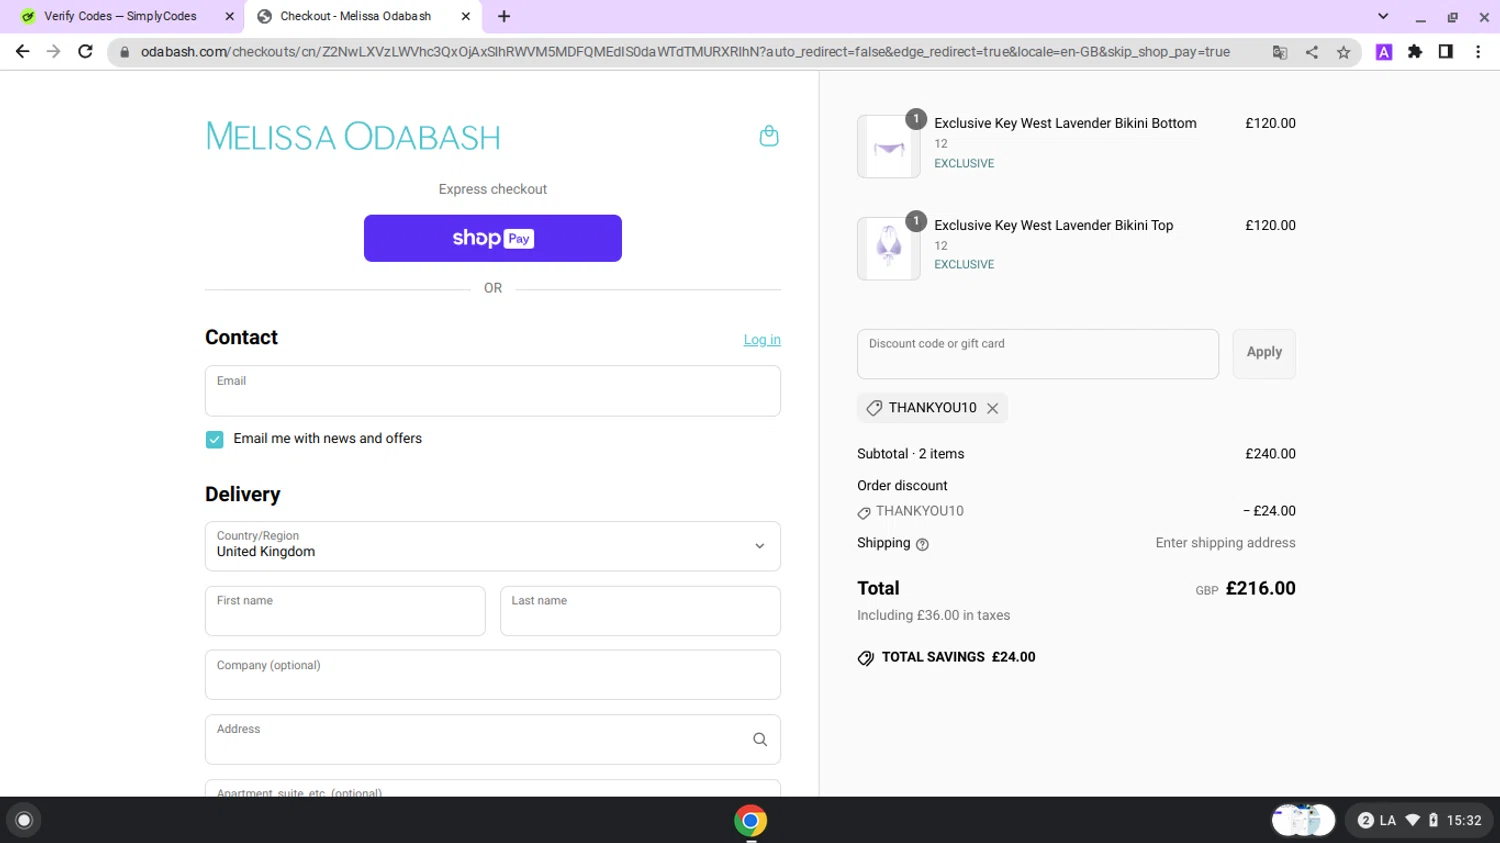Screen dimensions: 1500x843
Task: Click the tab search chevron in title bar
Action: click(x=1383, y=16)
